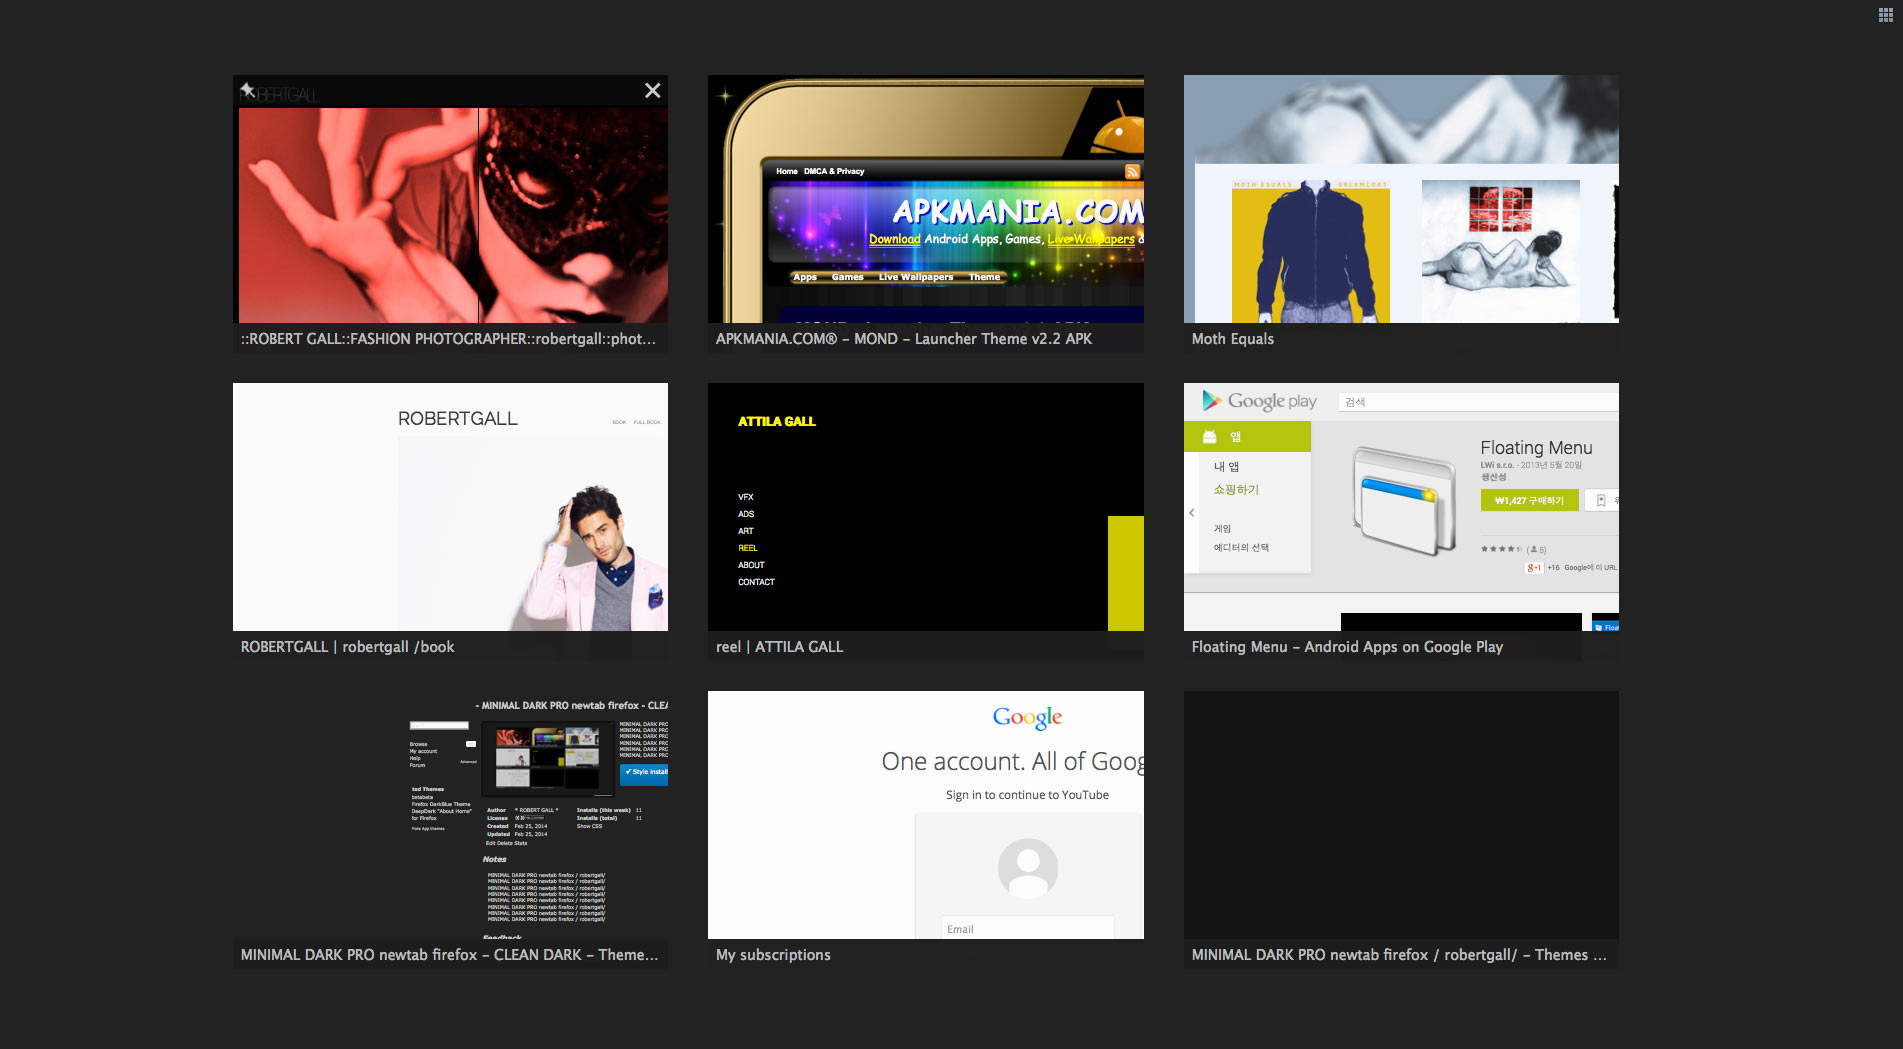
Task: Click the 'reel | ATTILA GALL' title
Action: pyautogui.click(x=780, y=647)
